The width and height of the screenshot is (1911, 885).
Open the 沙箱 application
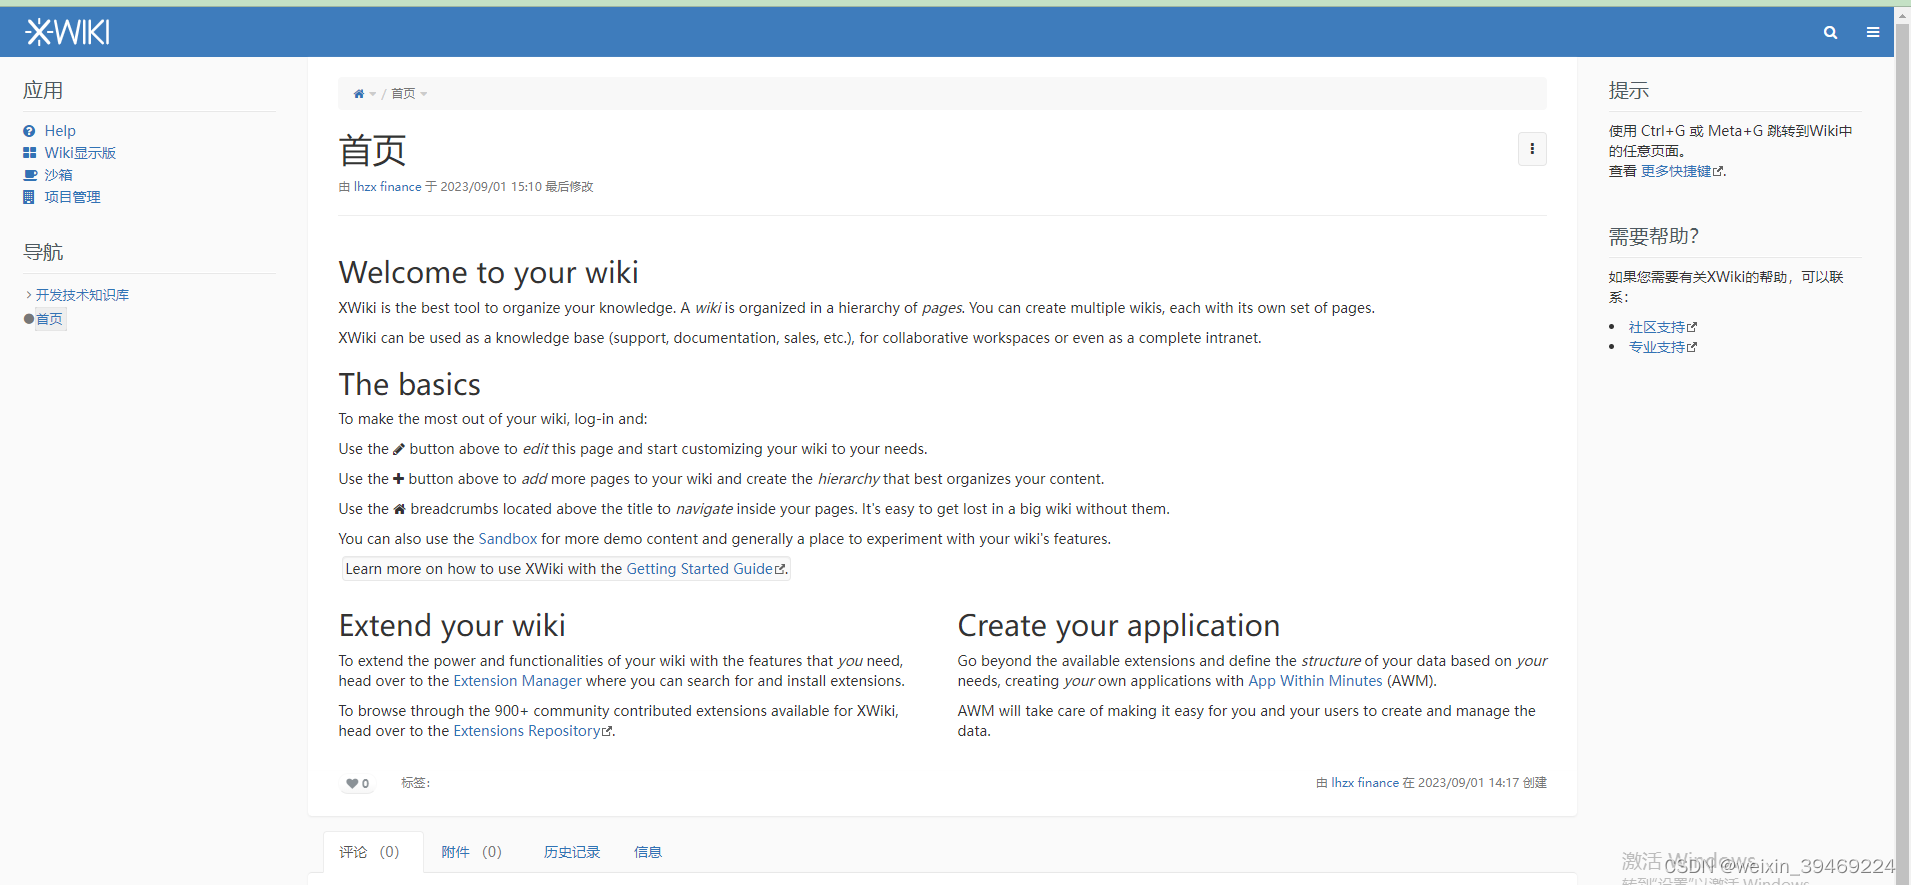pyautogui.click(x=58, y=175)
